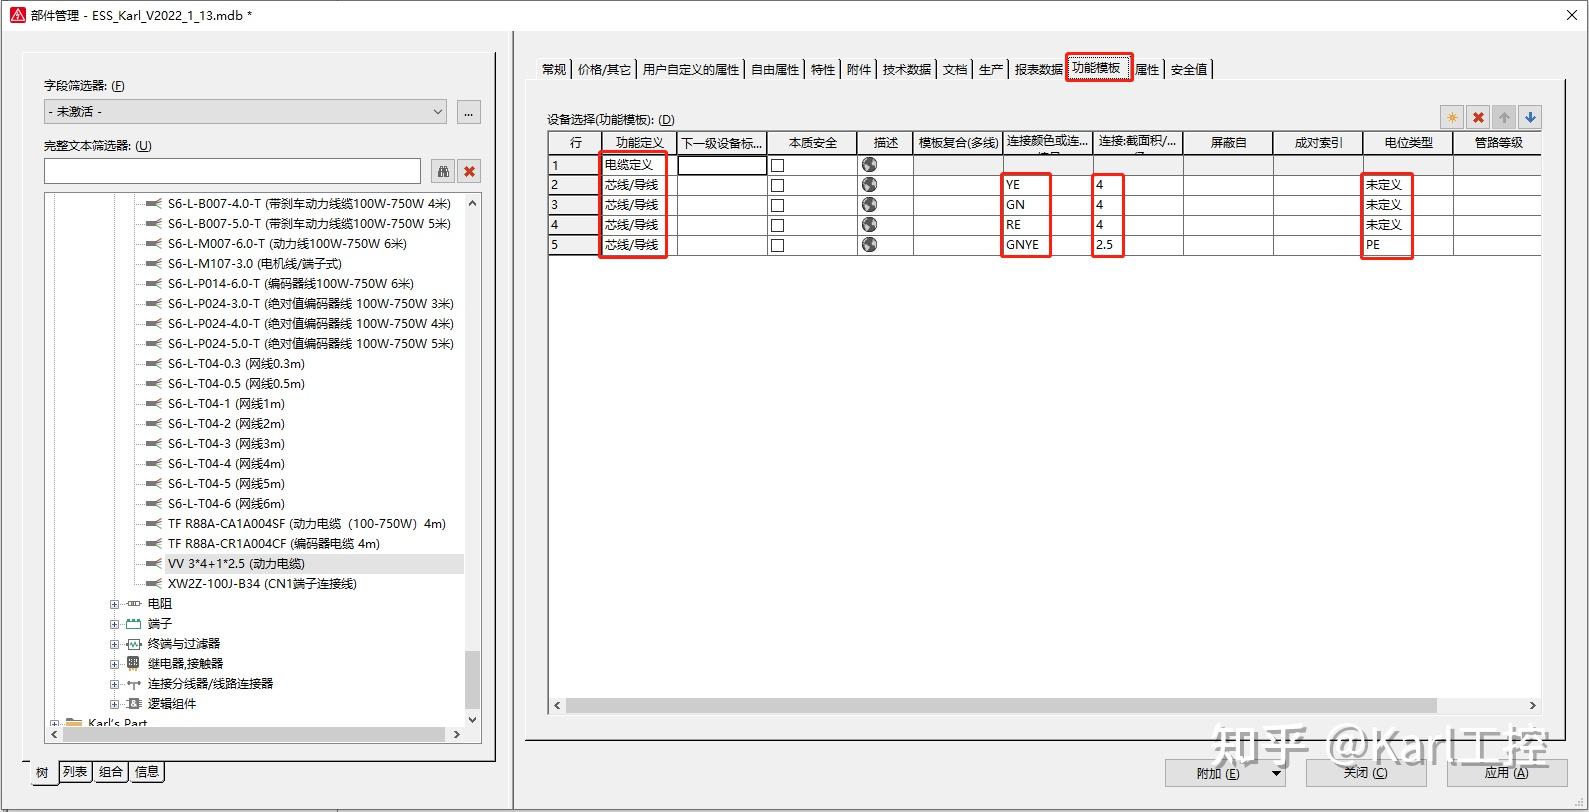Select tree item VV 3*4+1*2.5 动力电缆
The height and width of the screenshot is (812, 1589).
coord(236,564)
